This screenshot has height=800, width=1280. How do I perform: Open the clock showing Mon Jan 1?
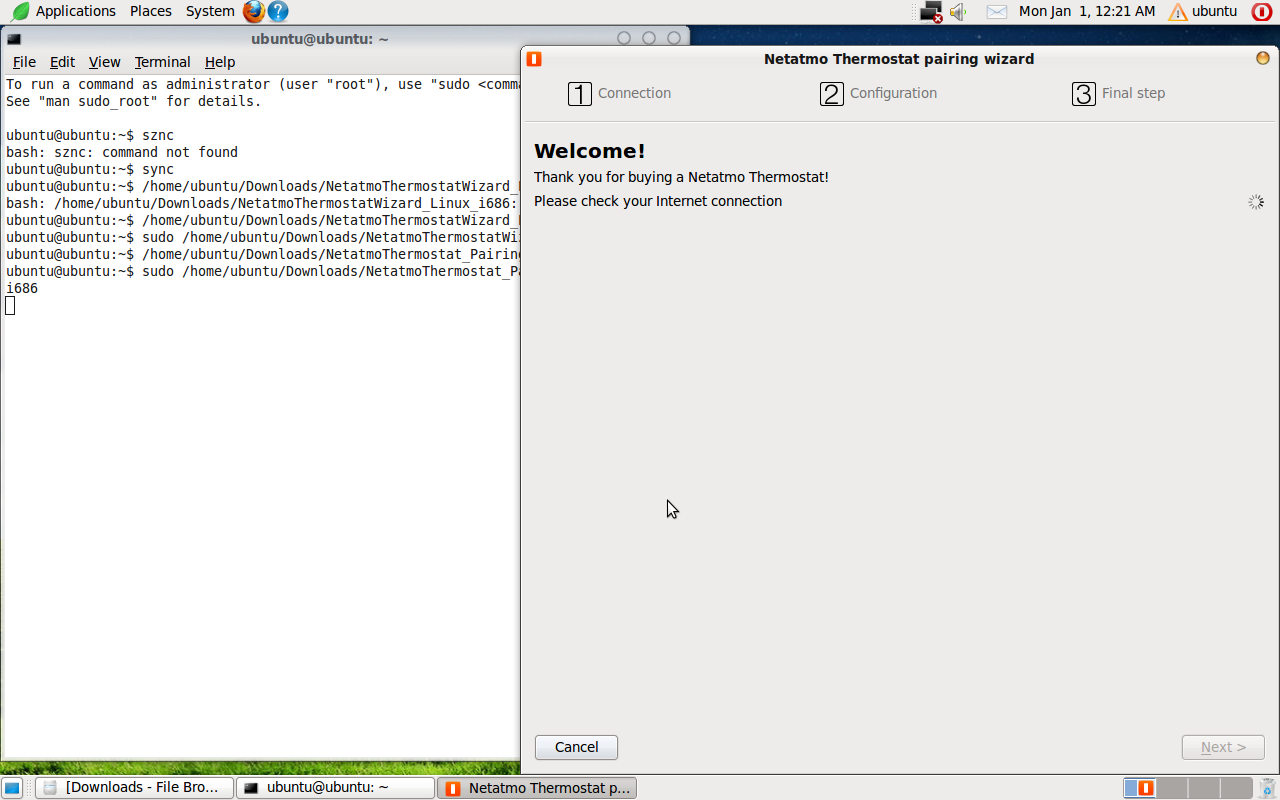1086,11
